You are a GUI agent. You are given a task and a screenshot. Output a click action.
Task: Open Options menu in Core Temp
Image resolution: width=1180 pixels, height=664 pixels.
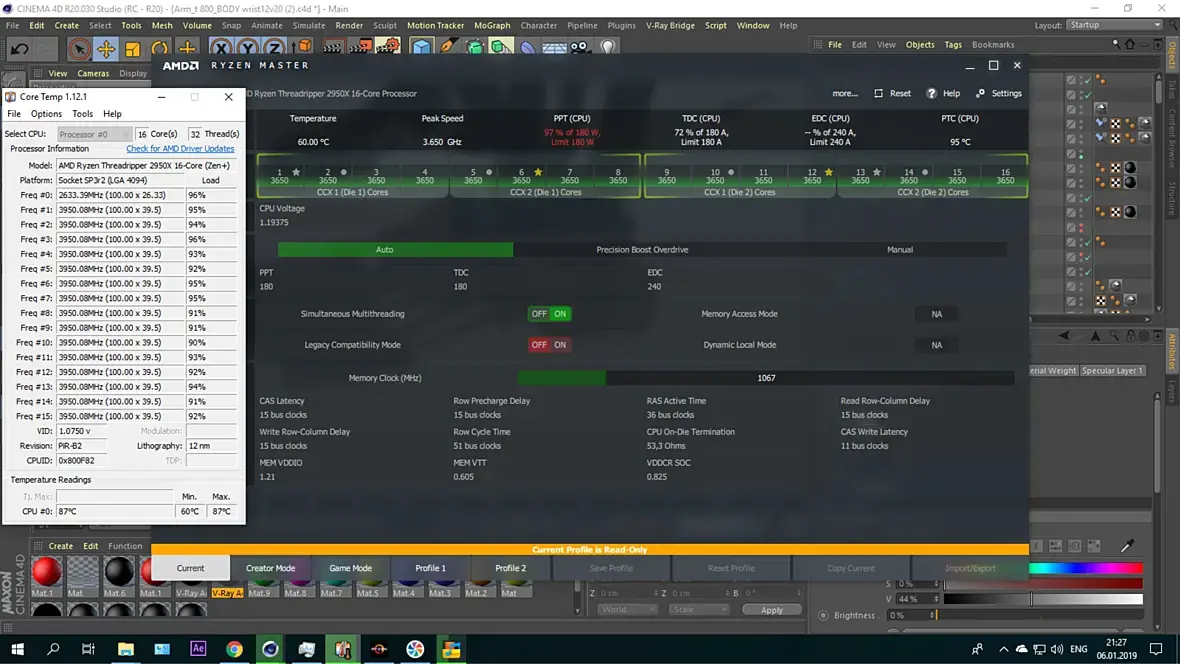[x=46, y=114]
